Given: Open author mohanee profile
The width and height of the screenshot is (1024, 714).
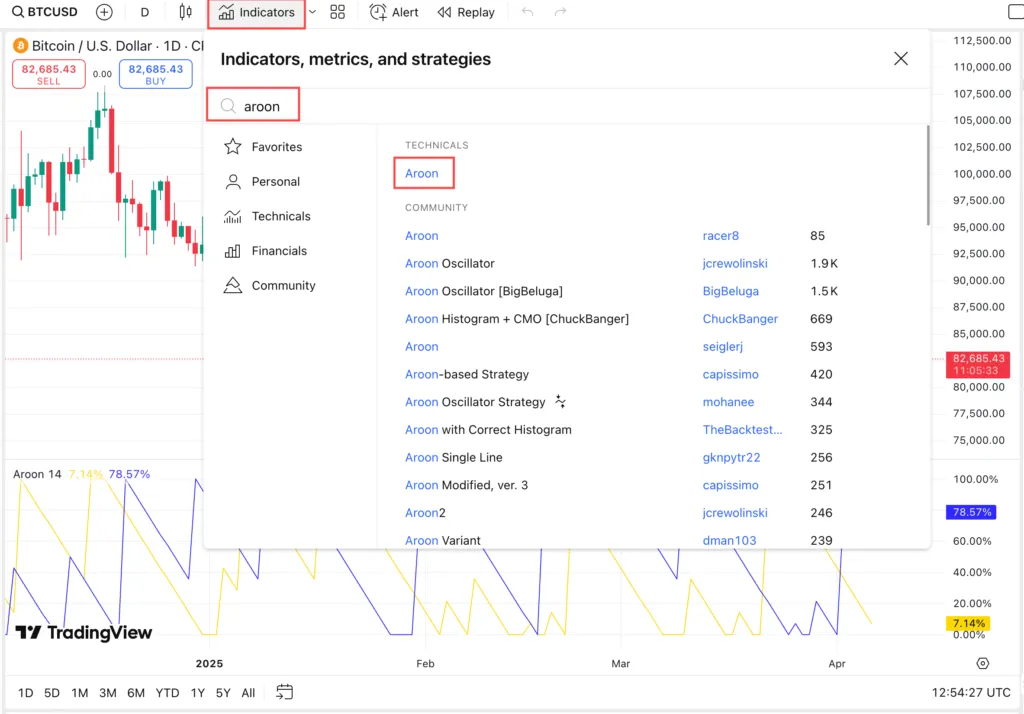Looking at the screenshot, I should (728, 402).
